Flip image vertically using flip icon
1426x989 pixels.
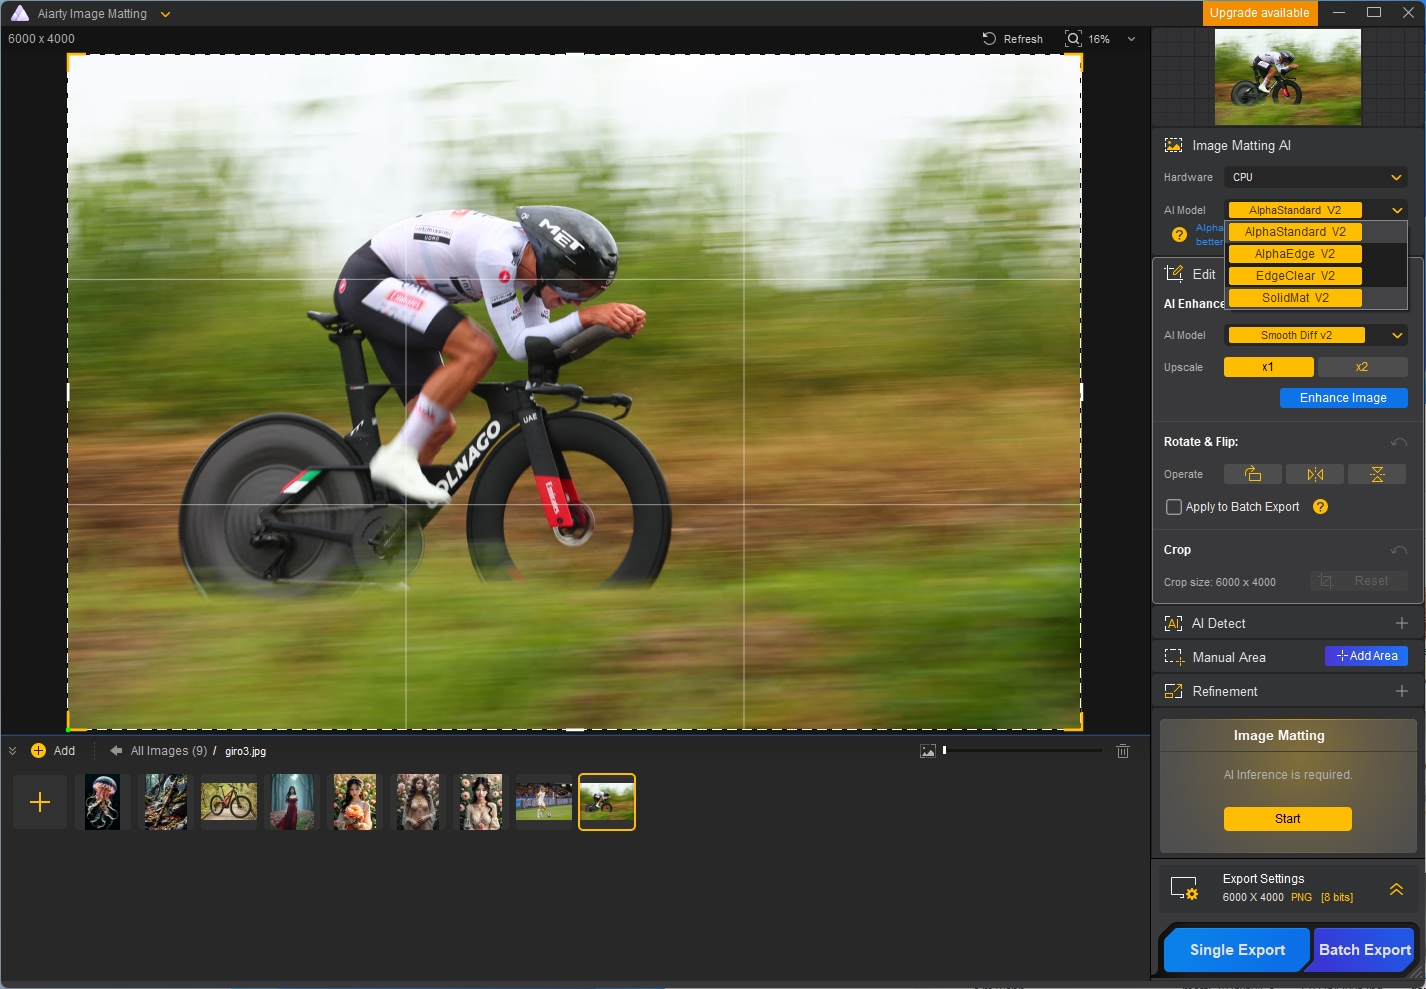click(1377, 474)
